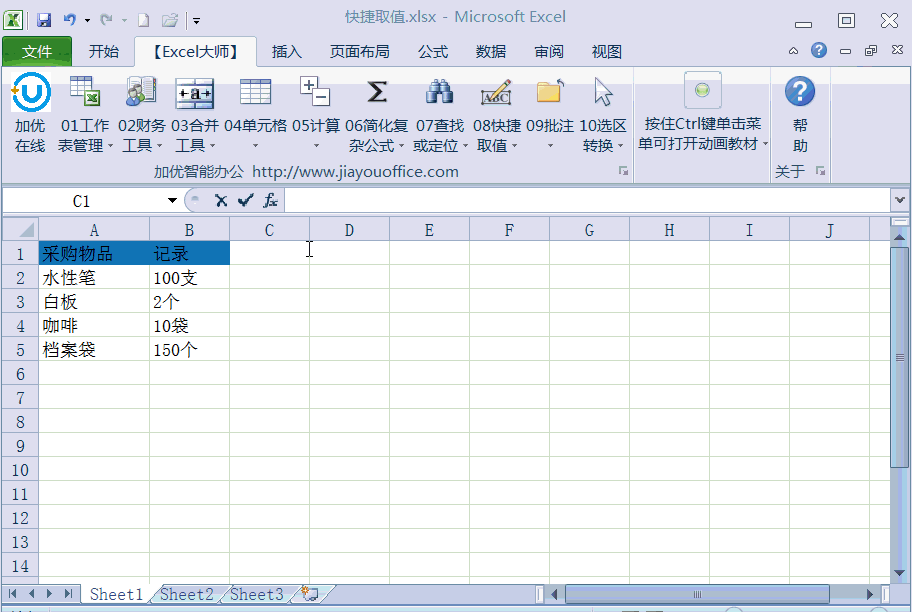Expand the 01工作表管理 dropdown arrow

coord(110,145)
